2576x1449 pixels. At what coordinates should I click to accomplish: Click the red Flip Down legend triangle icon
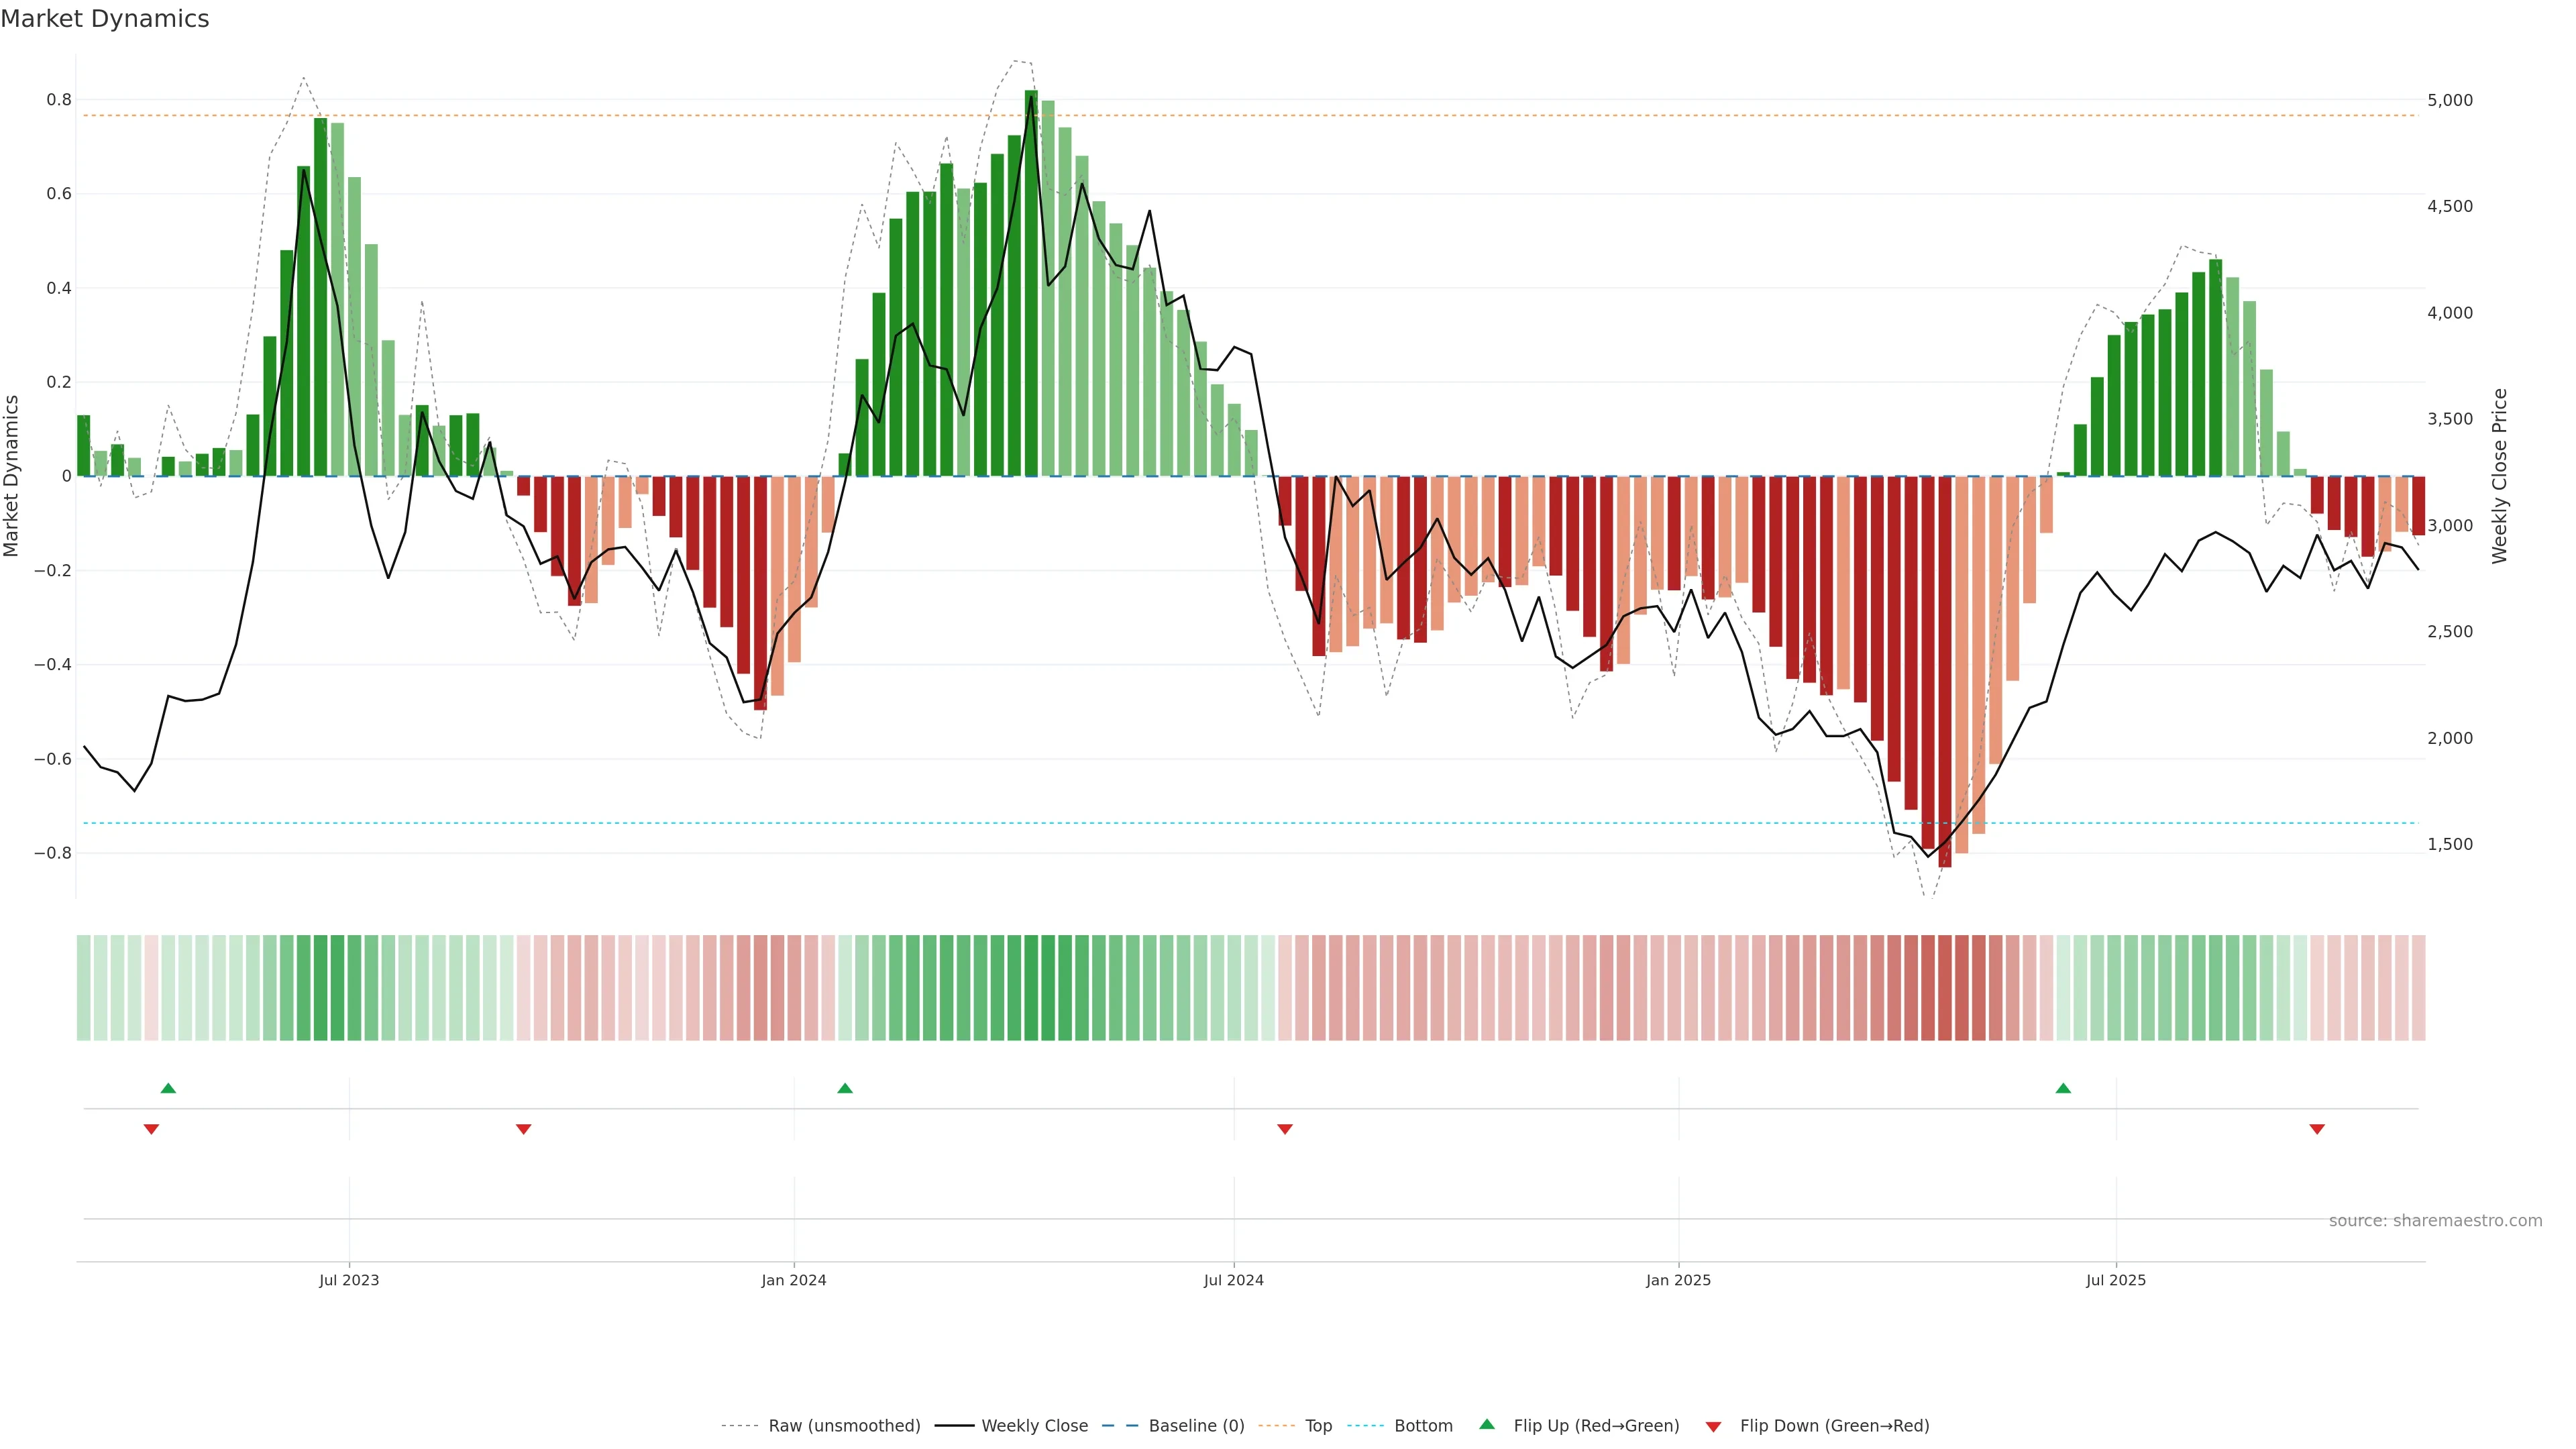[1713, 1427]
